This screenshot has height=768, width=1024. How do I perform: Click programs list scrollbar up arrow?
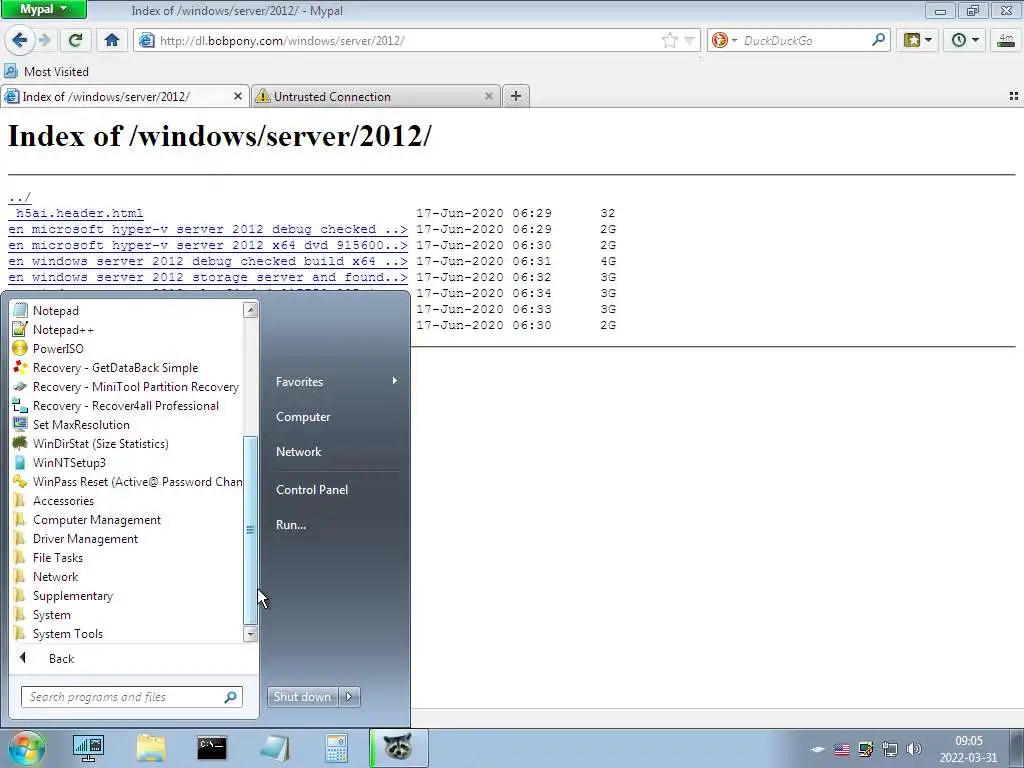(250, 310)
